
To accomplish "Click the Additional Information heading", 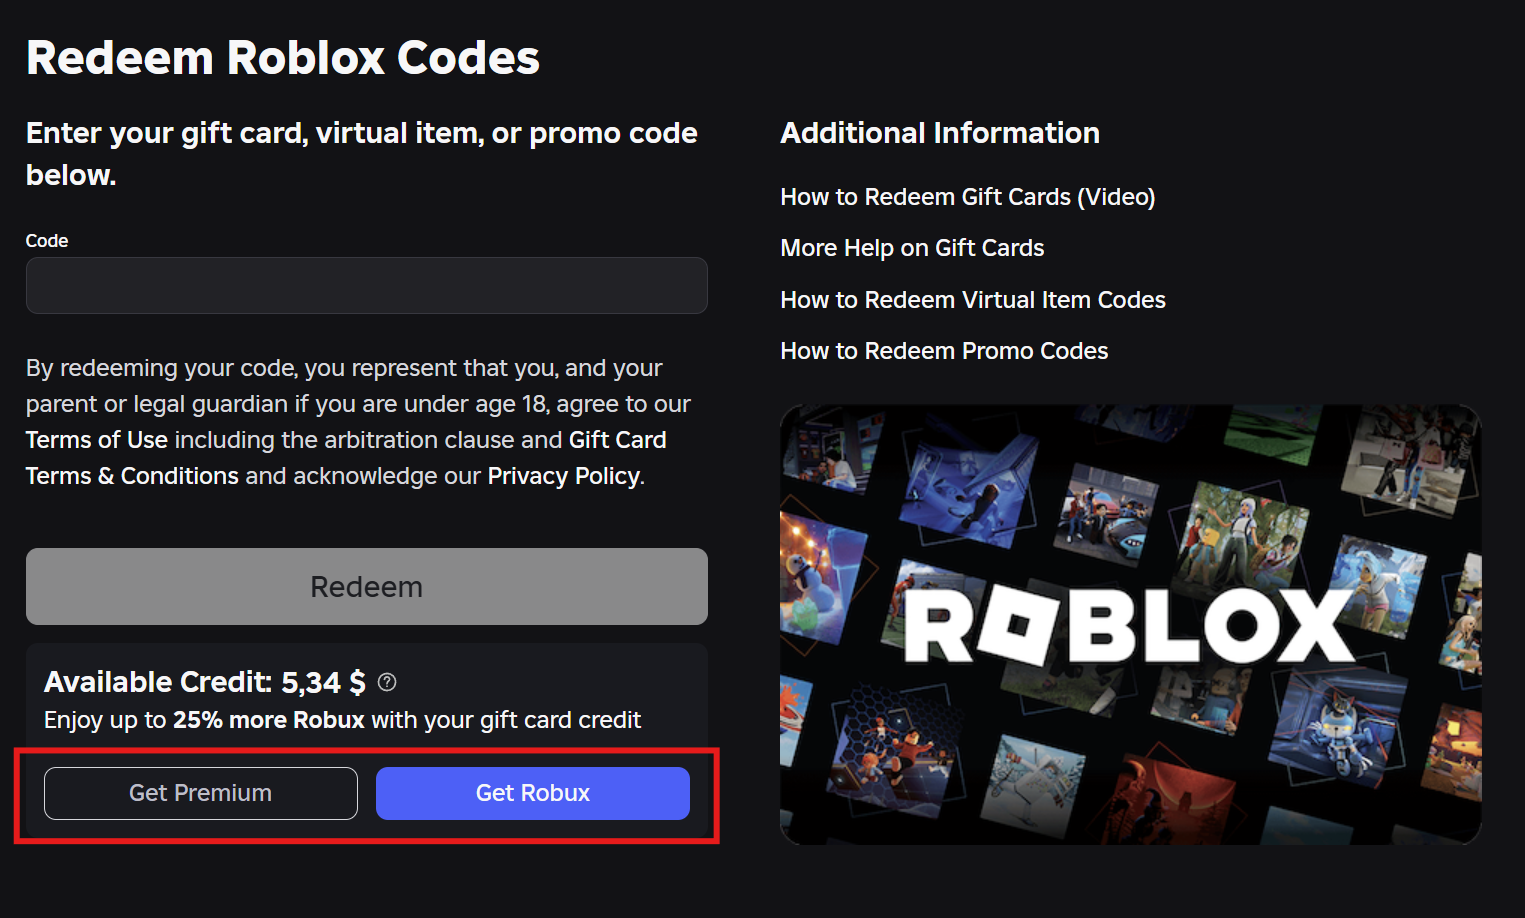I will click(939, 133).
